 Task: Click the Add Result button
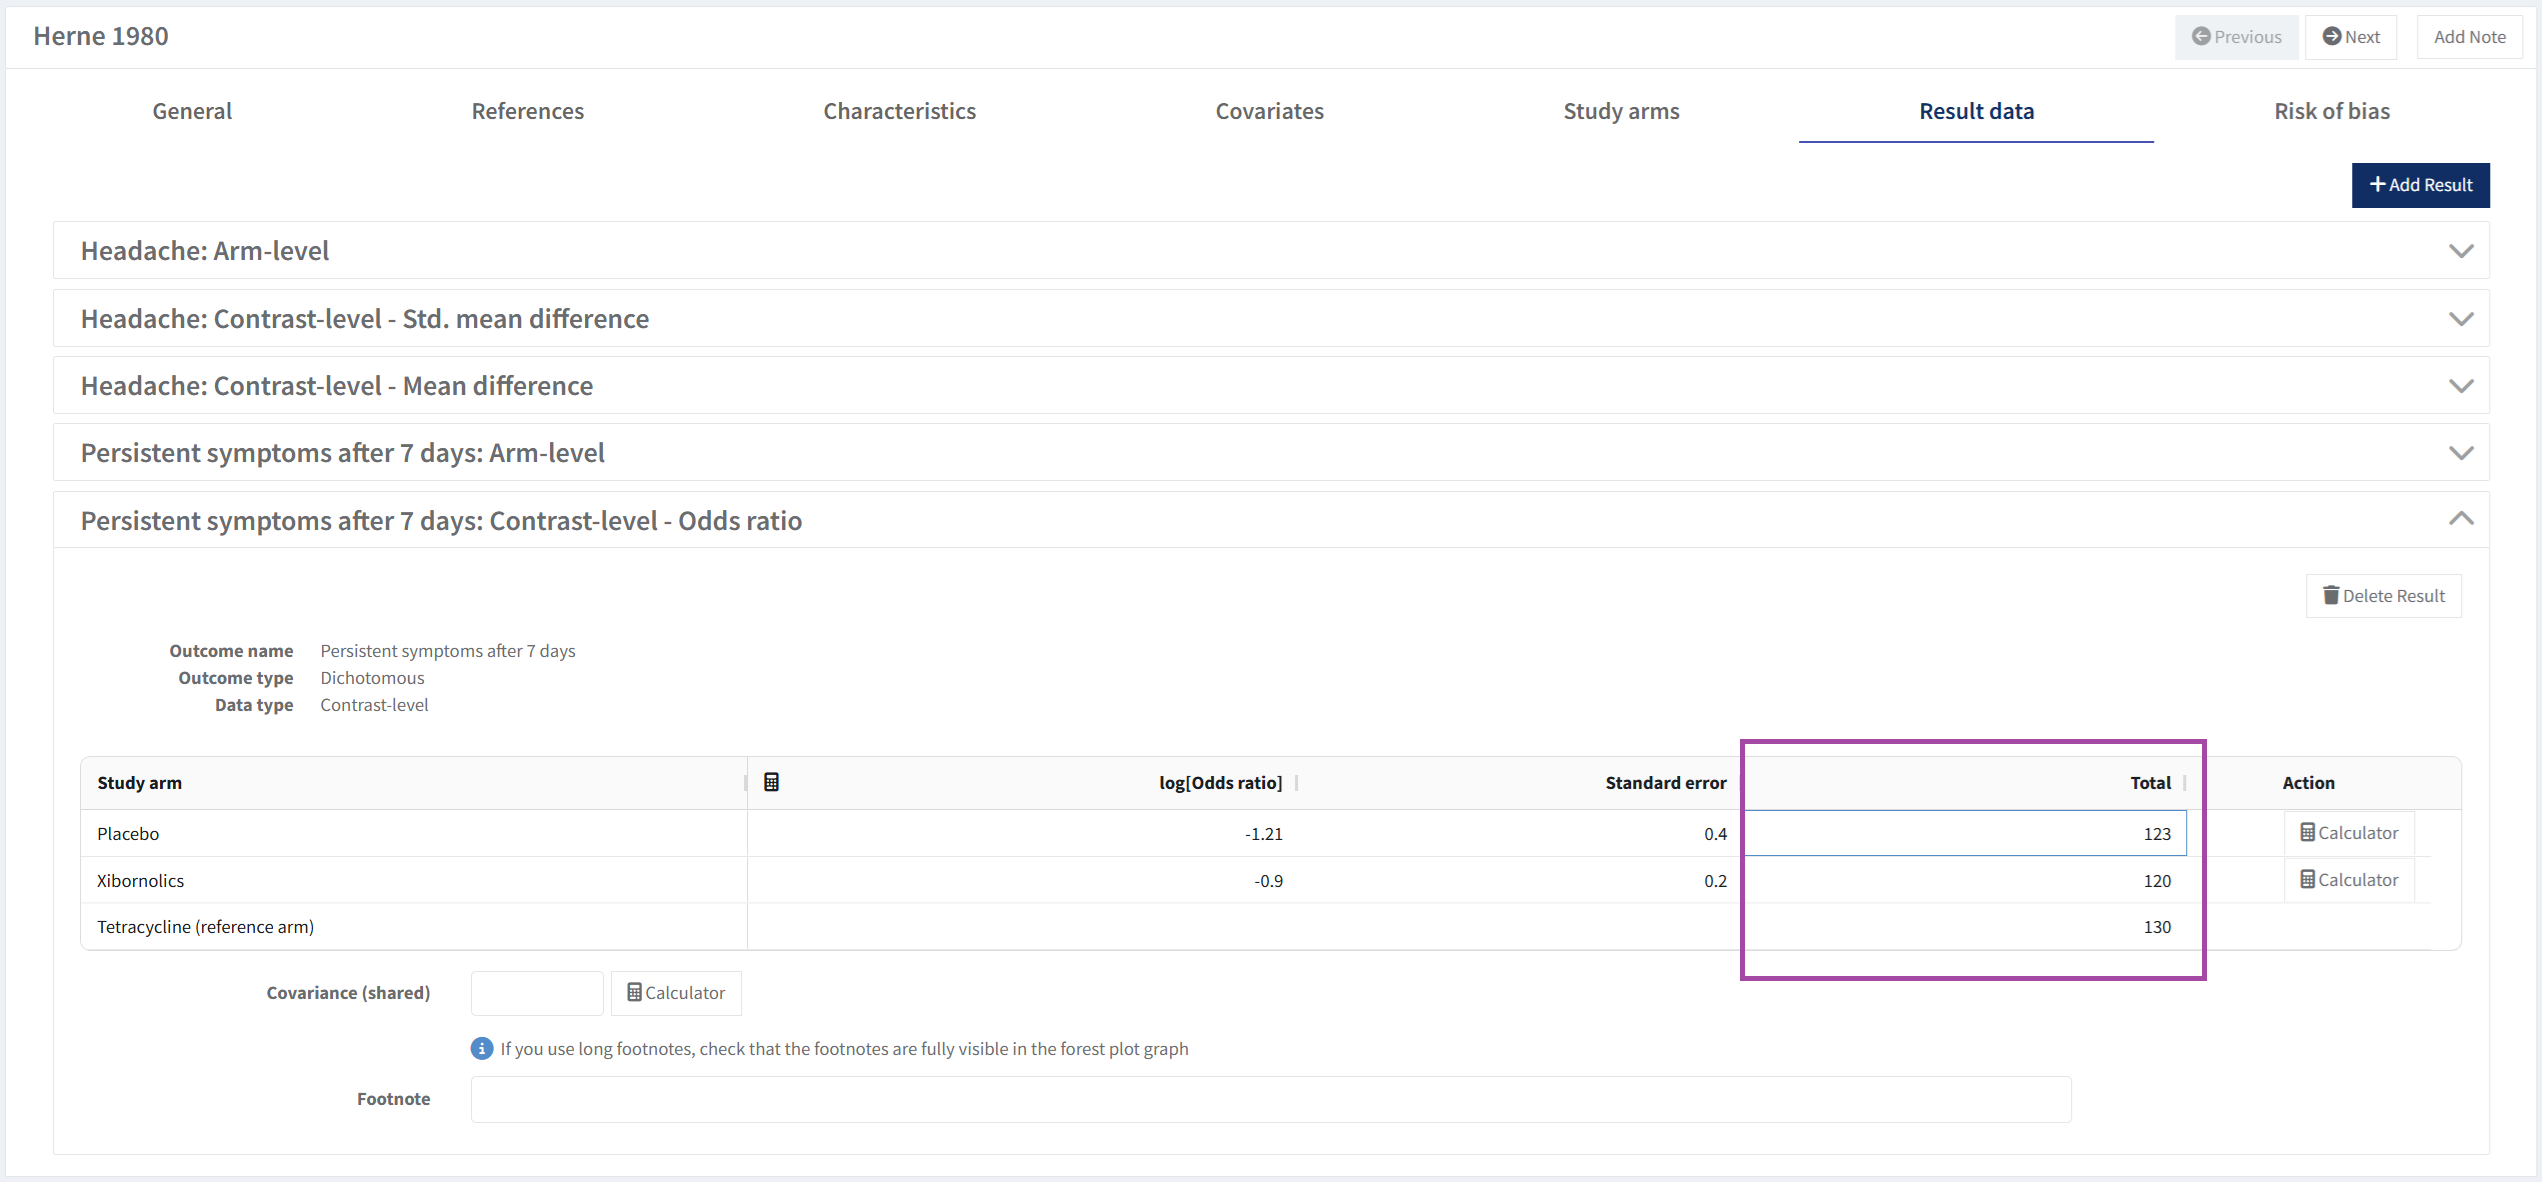[2420, 185]
